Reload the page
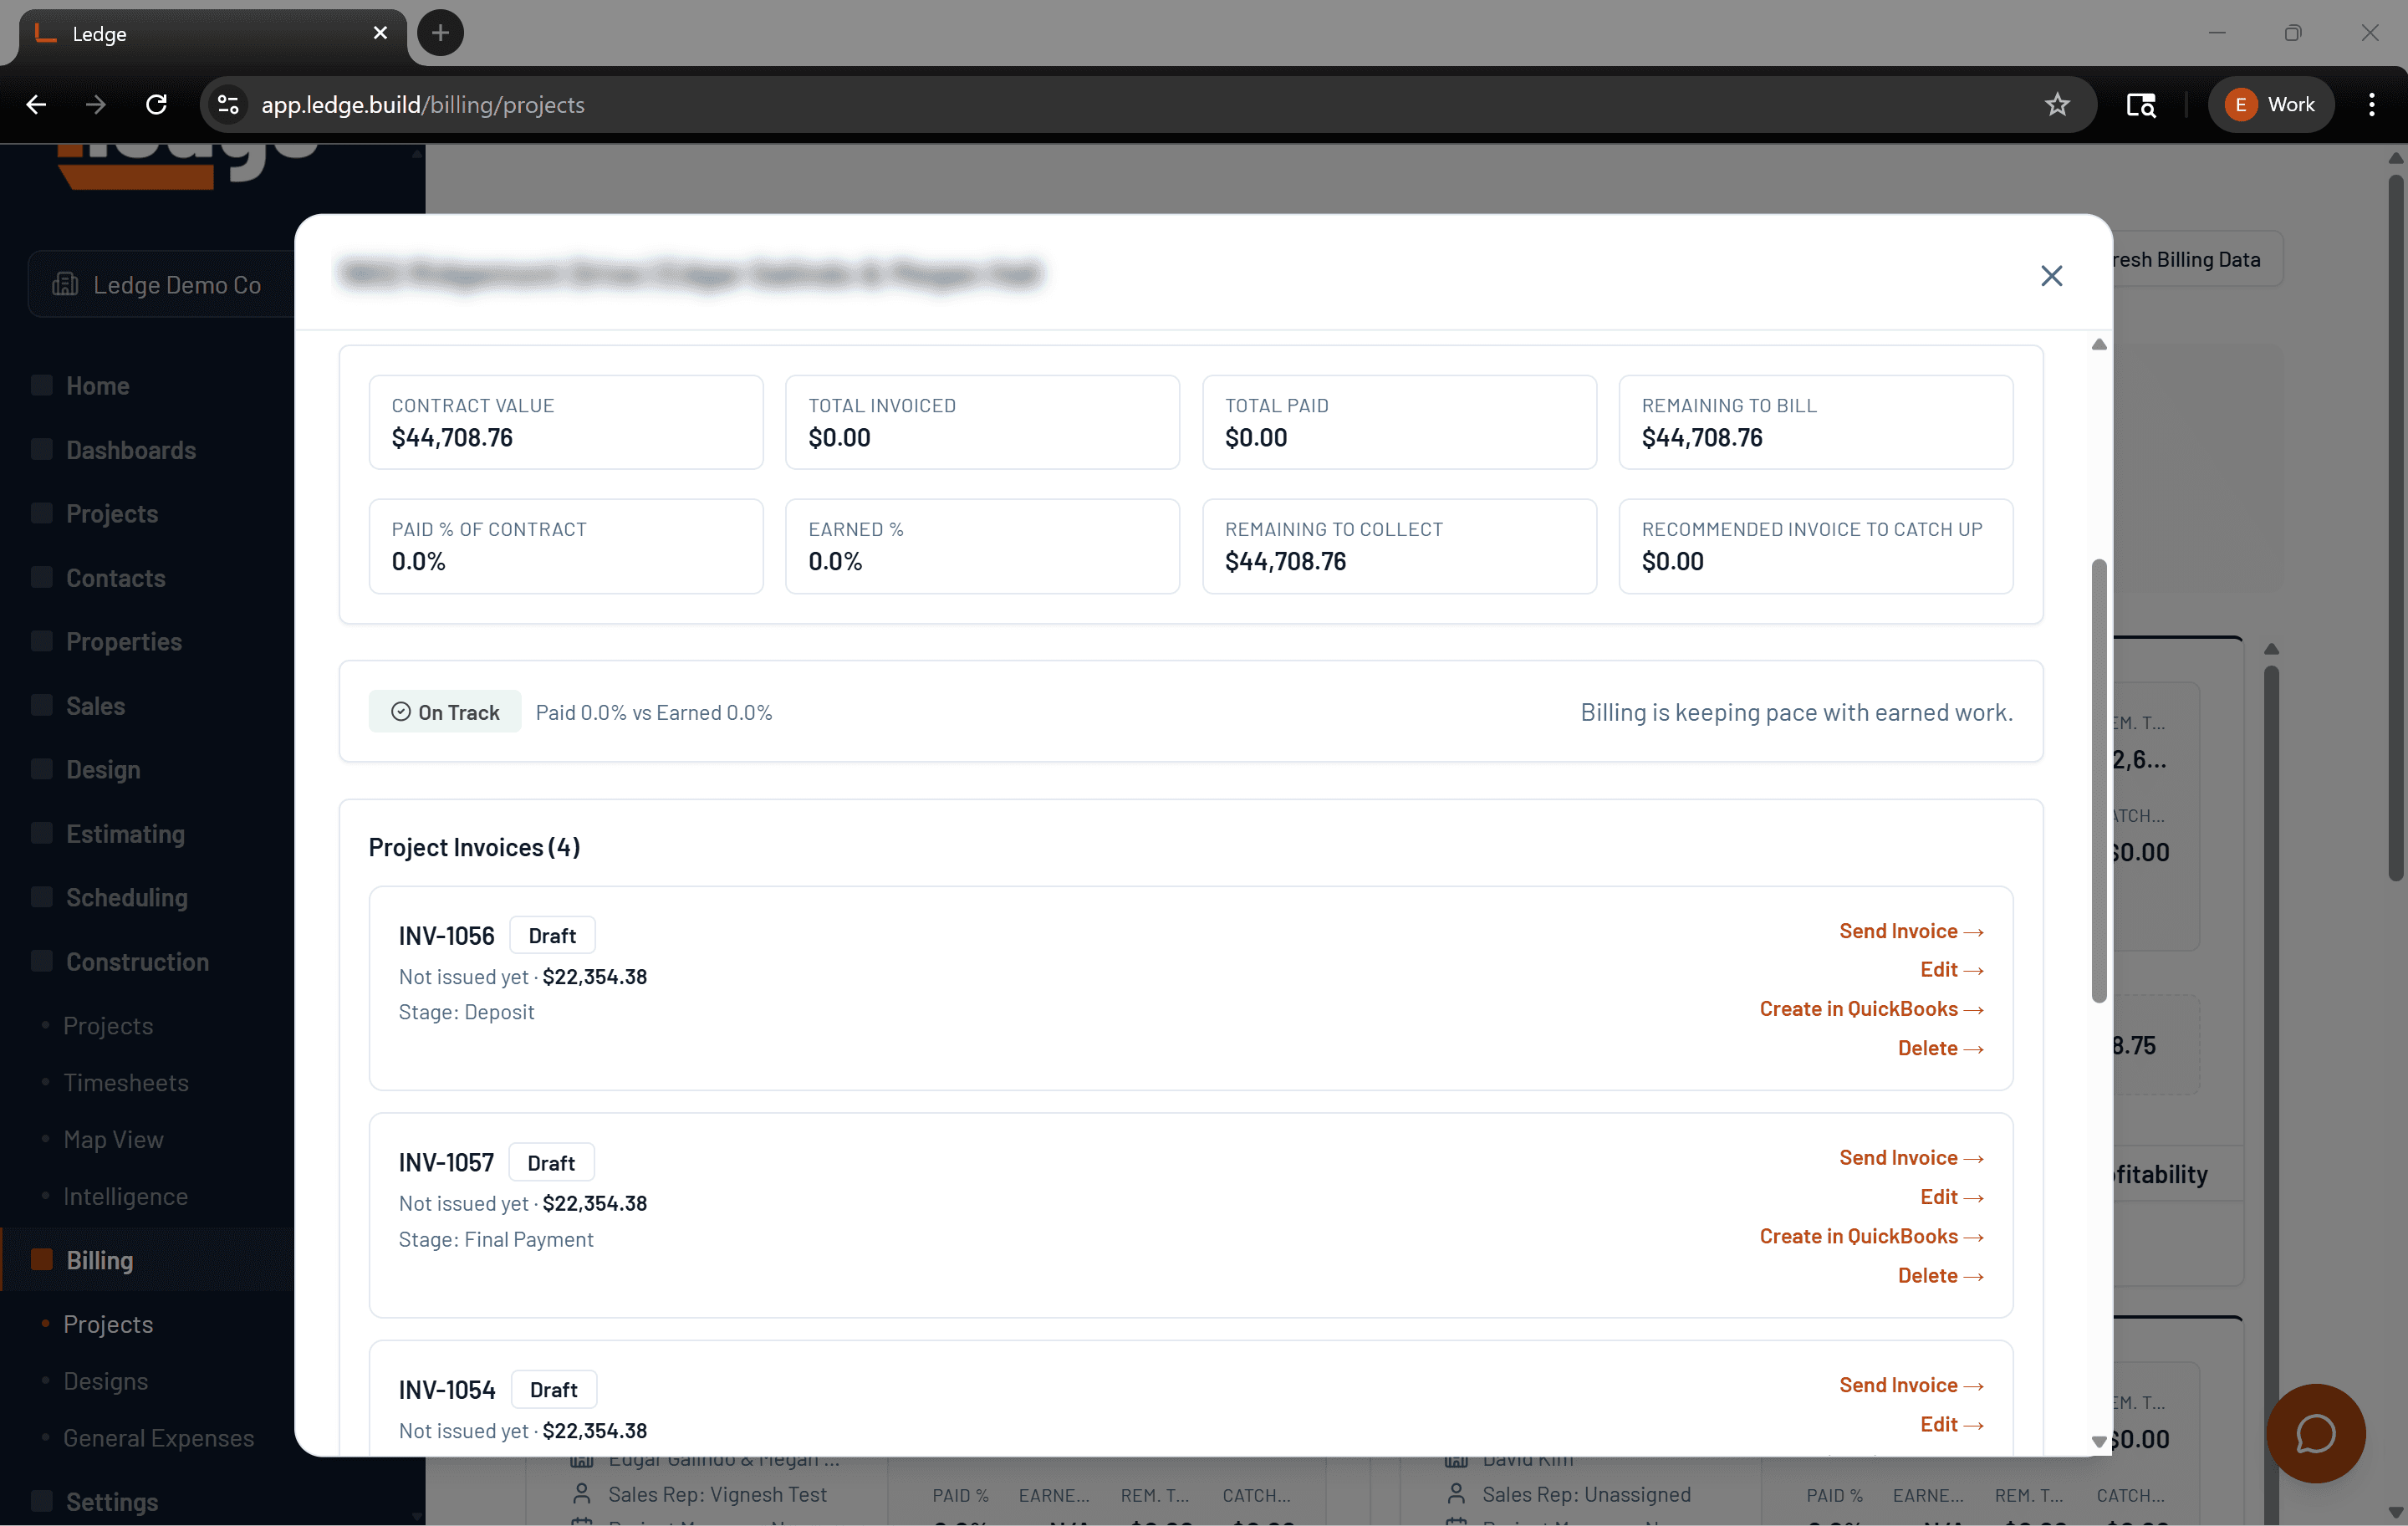The image size is (2408, 1526). point(156,105)
